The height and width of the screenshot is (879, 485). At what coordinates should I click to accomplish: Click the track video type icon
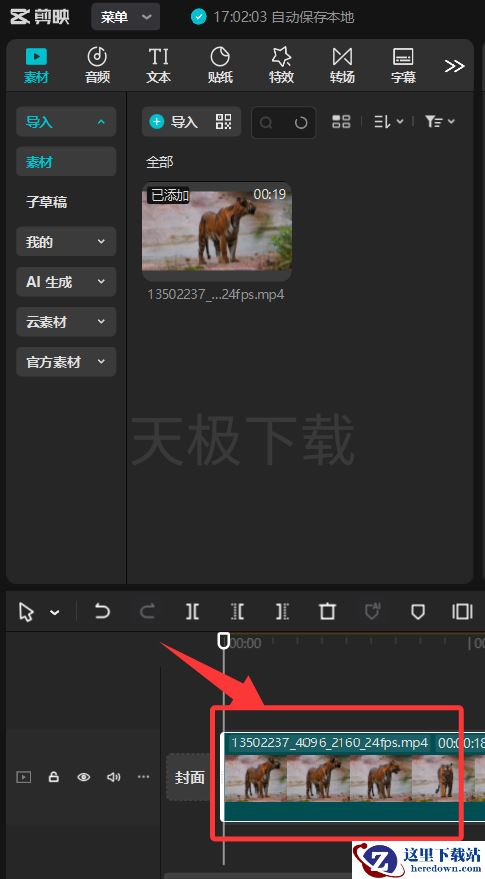coord(24,777)
